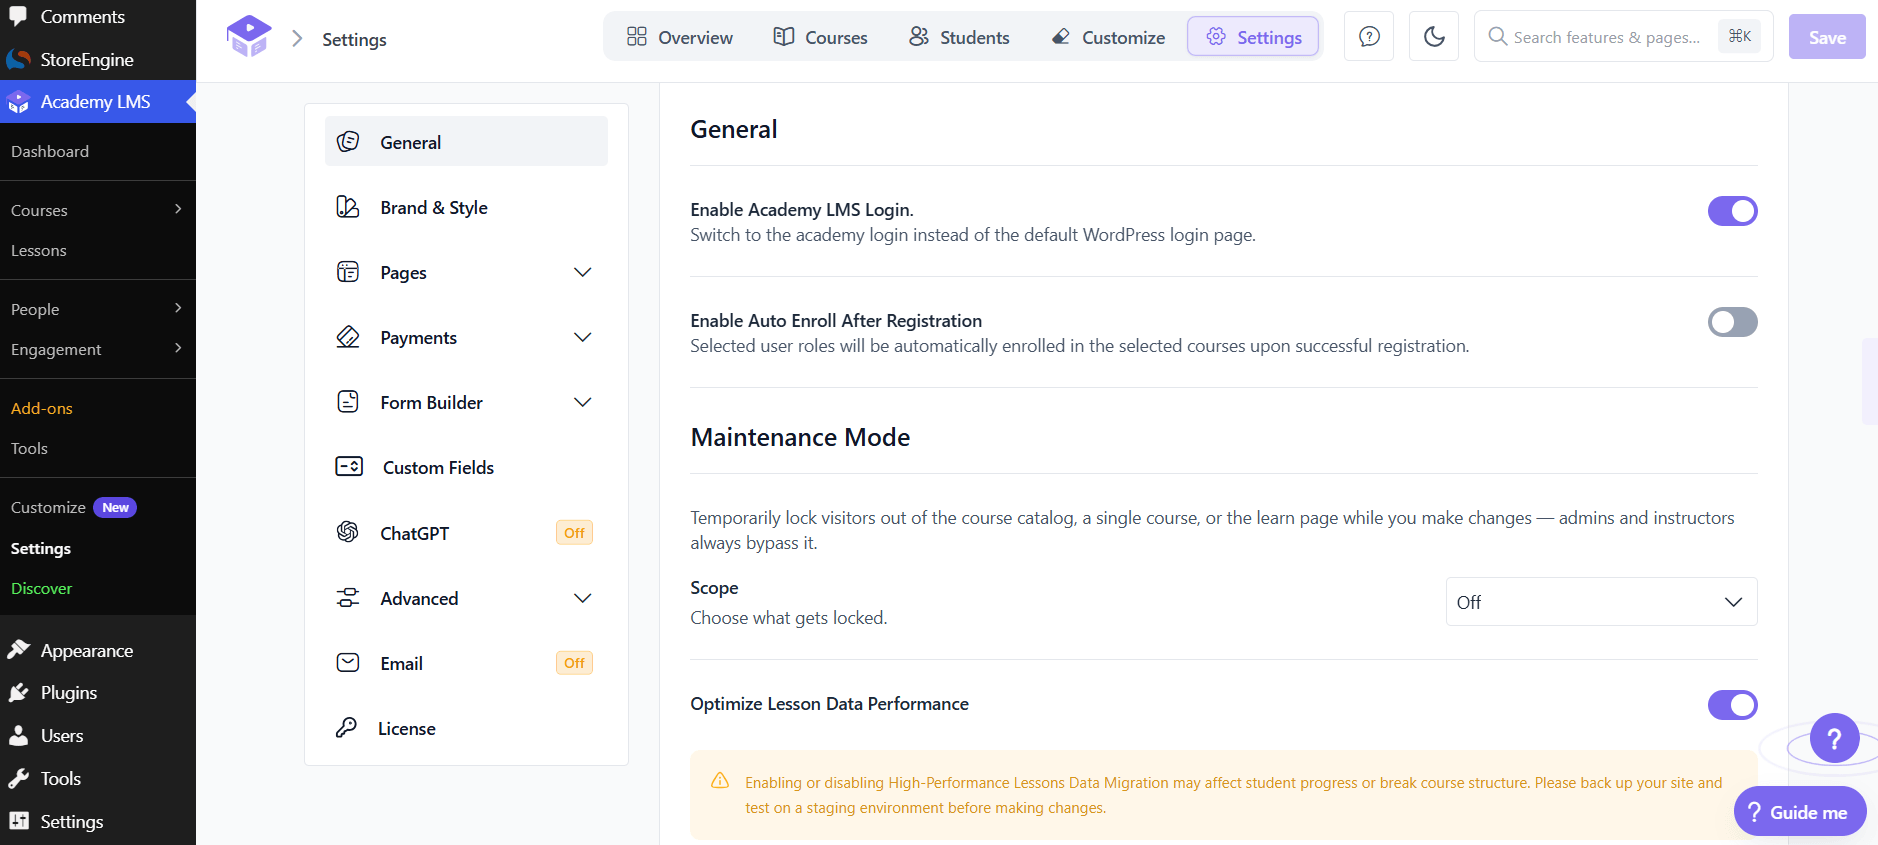Click the Academy LMS sidebar icon
Screen dimensions: 1878x845
tap(18, 101)
